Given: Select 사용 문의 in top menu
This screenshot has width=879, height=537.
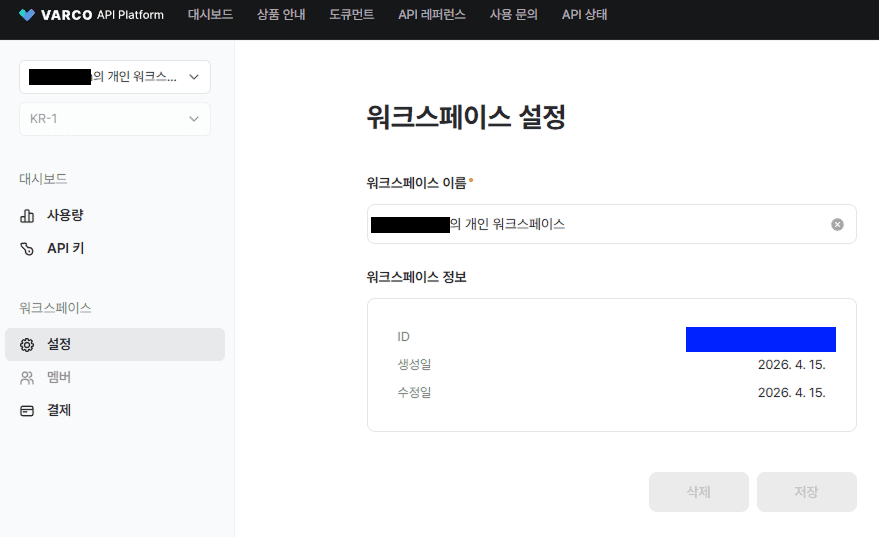Looking at the screenshot, I should (x=513, y=15).
